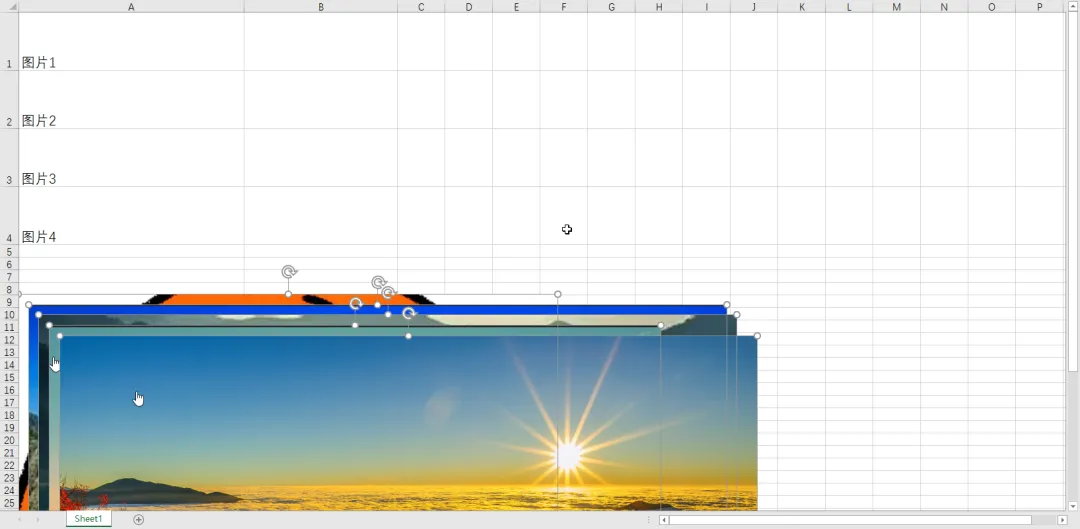Select row 2 header
This screenshot has width=1080, height=529.
9,99
